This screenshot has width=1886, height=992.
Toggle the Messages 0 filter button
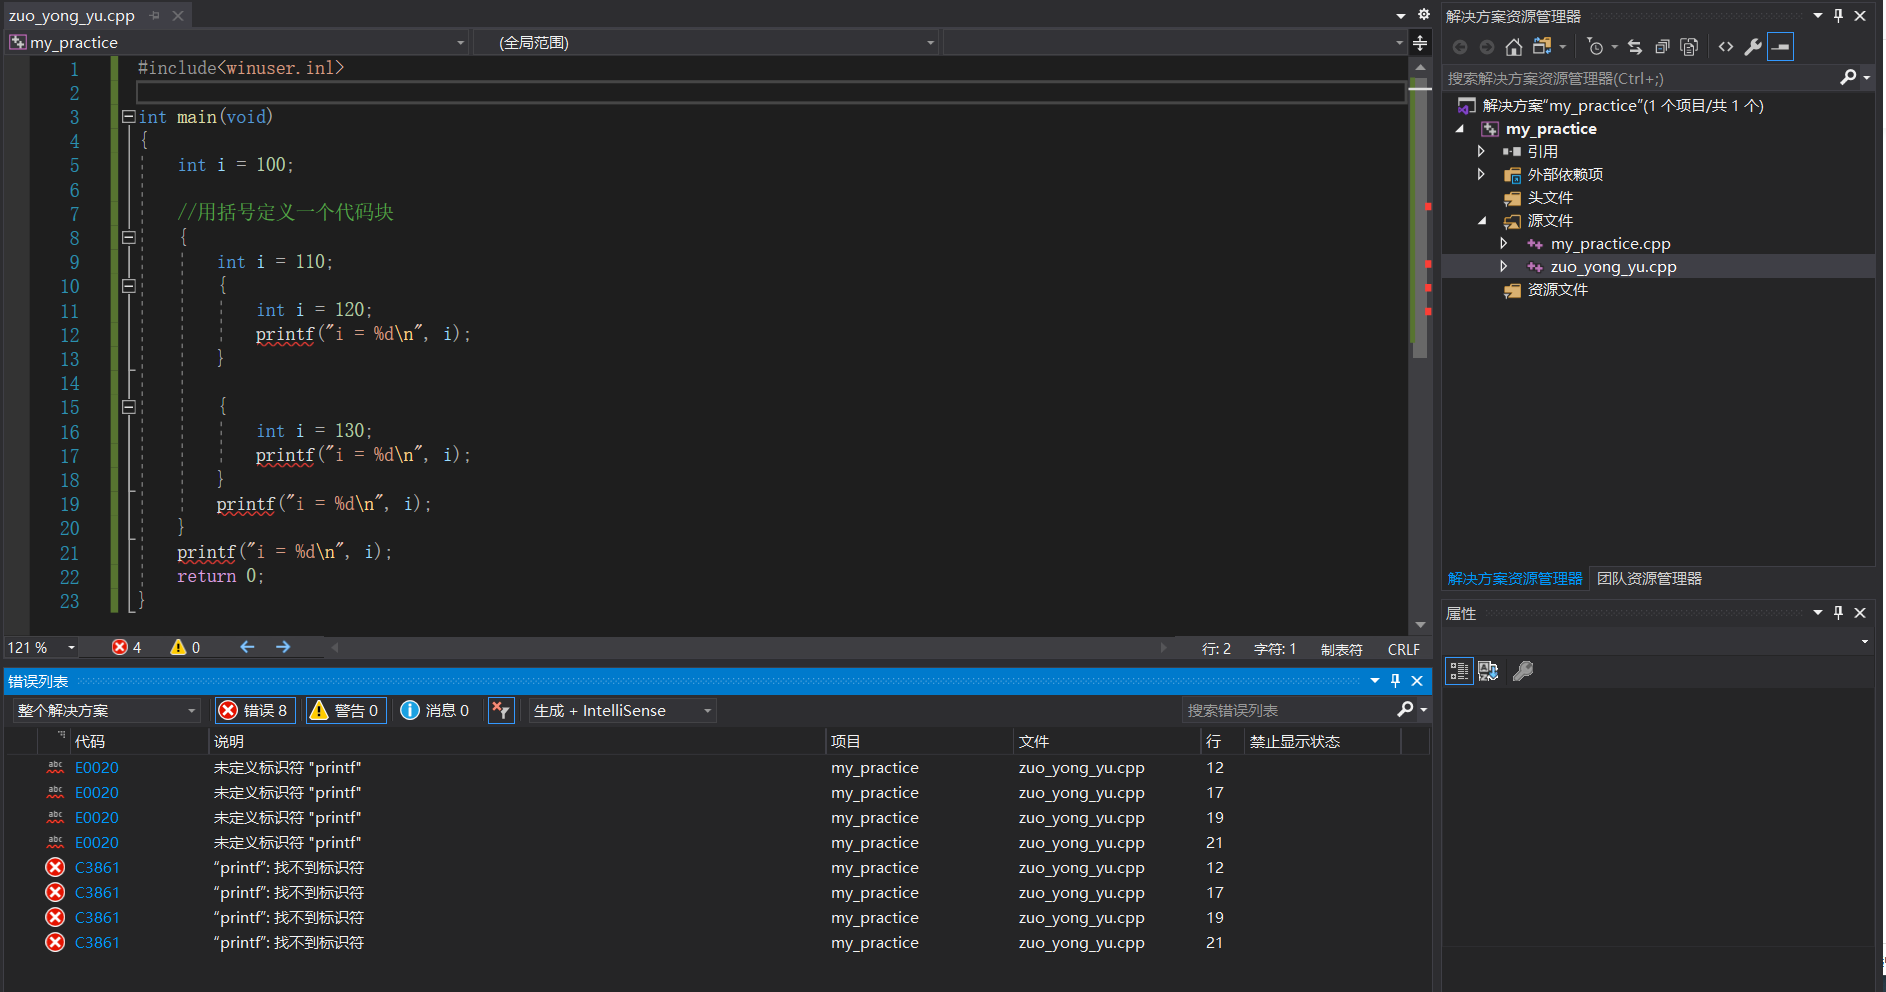434,710
